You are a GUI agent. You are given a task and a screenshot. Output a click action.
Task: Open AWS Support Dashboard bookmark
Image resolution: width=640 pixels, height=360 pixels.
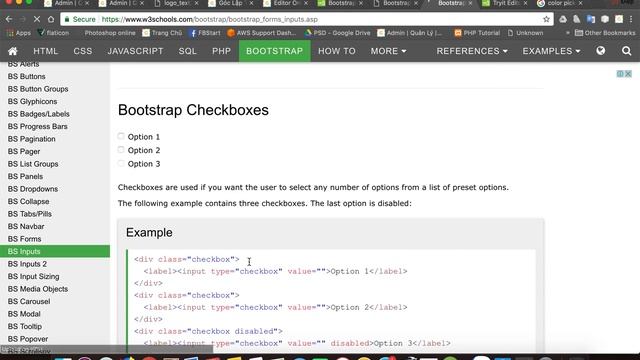[262, 33]
